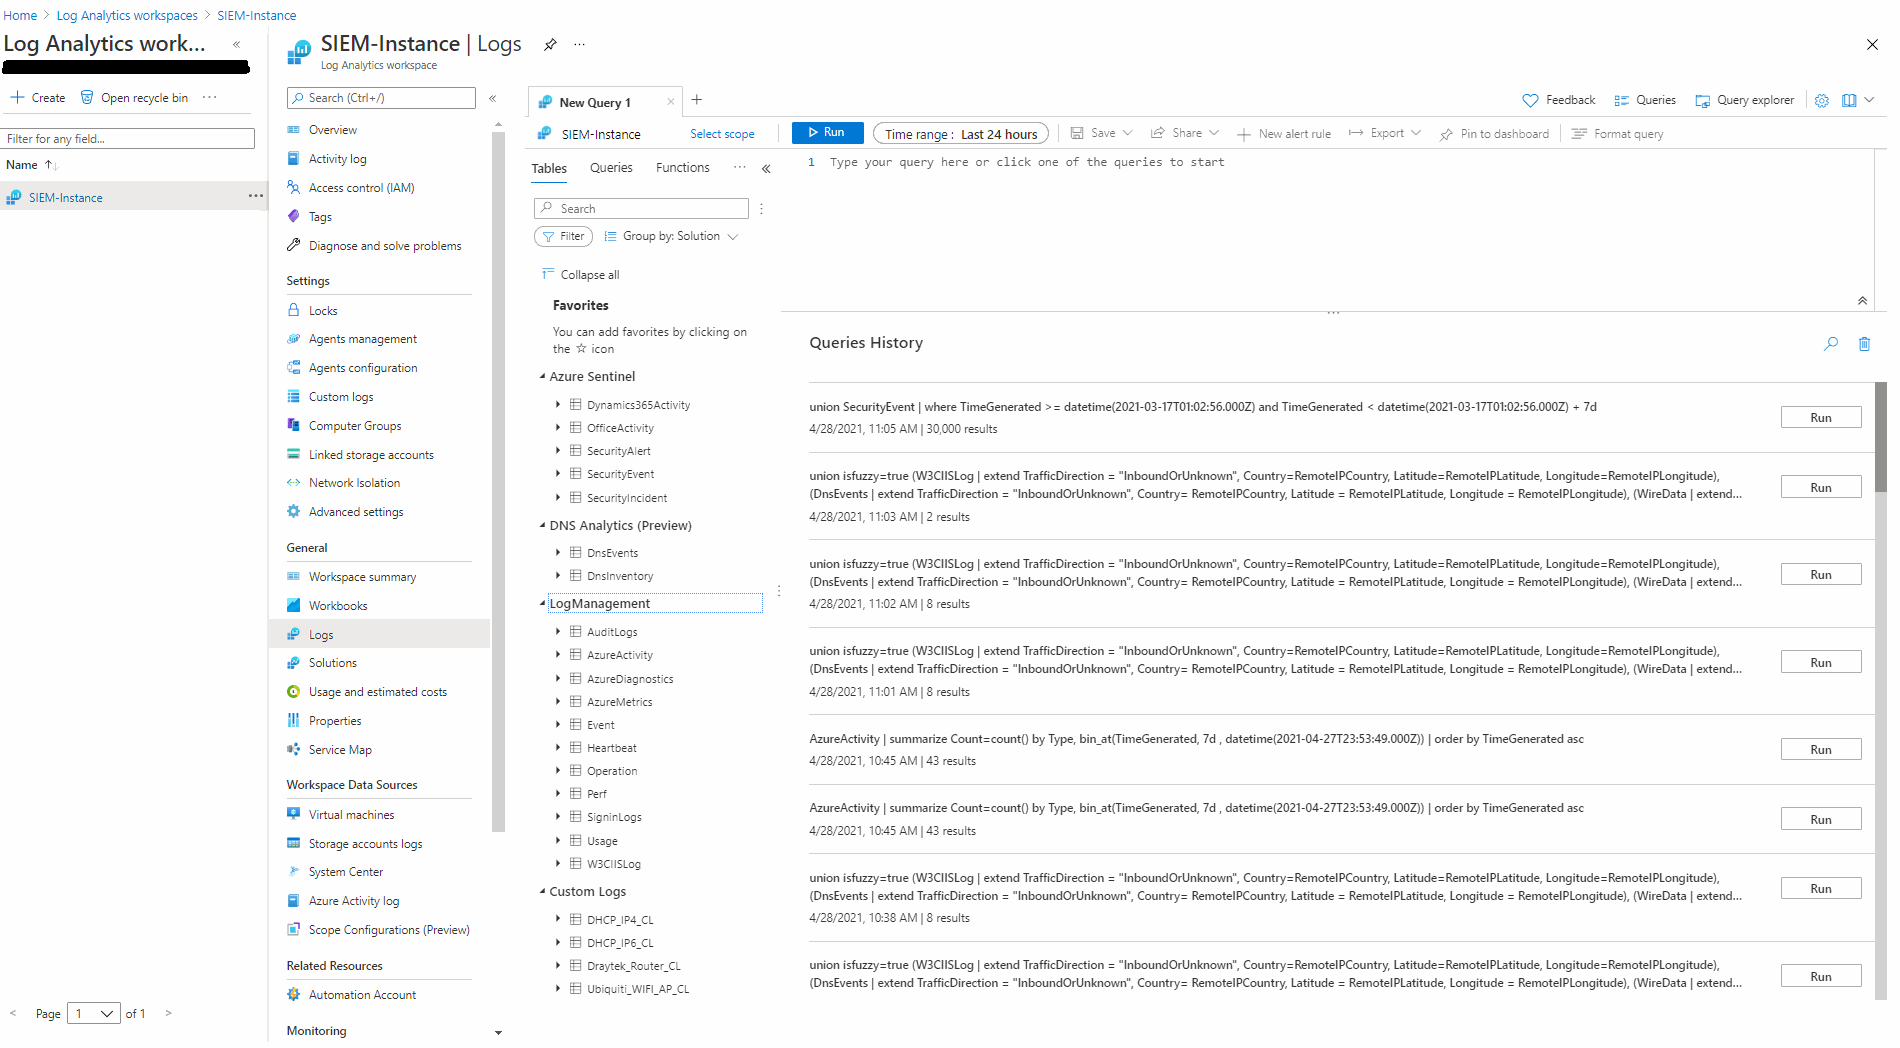
Task: Collapse the query editor with up chevron
Action: [1862, 301]
